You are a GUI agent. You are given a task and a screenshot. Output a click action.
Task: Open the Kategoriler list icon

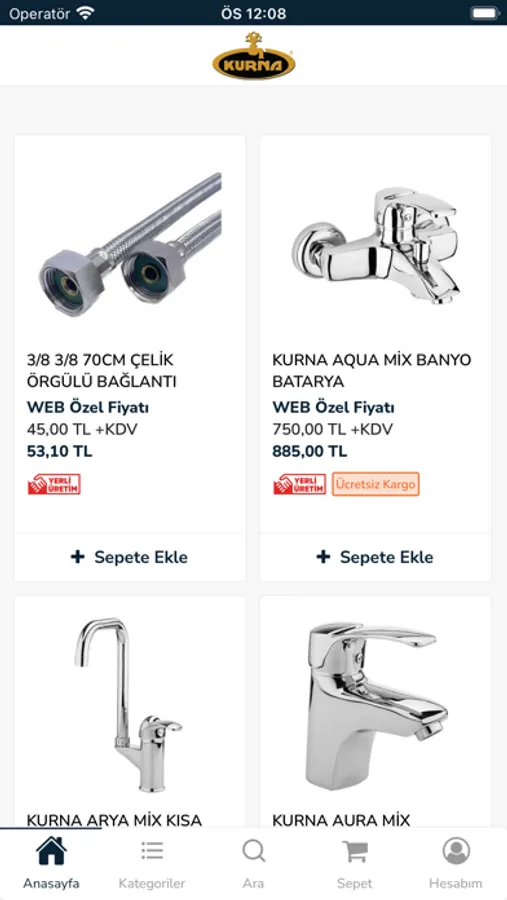pos(152,851)
